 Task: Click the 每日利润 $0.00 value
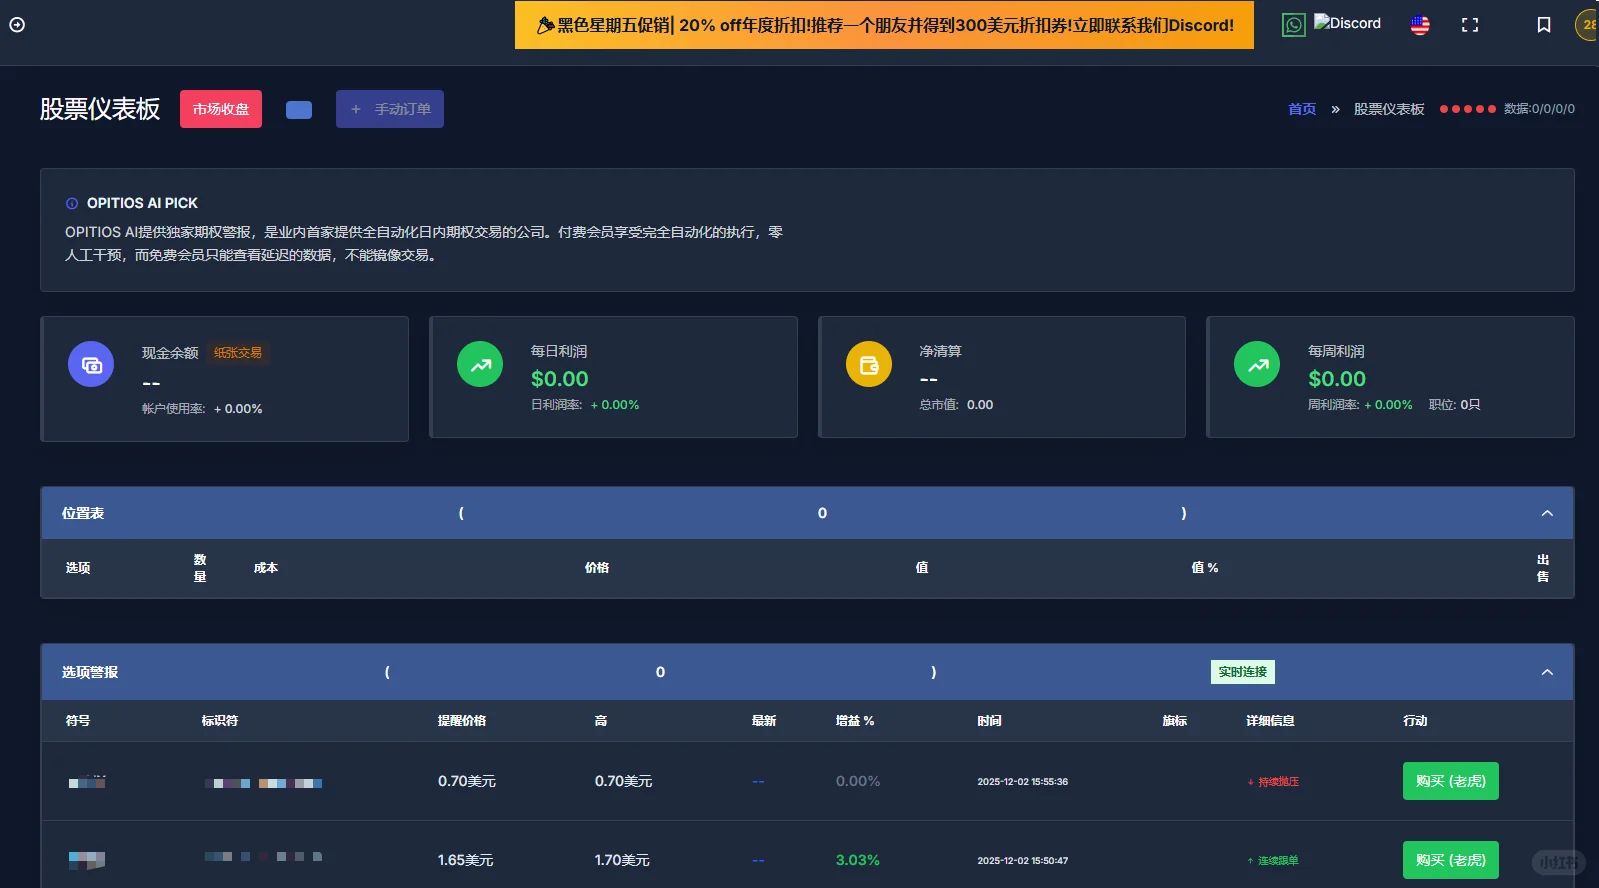[560, 379]
